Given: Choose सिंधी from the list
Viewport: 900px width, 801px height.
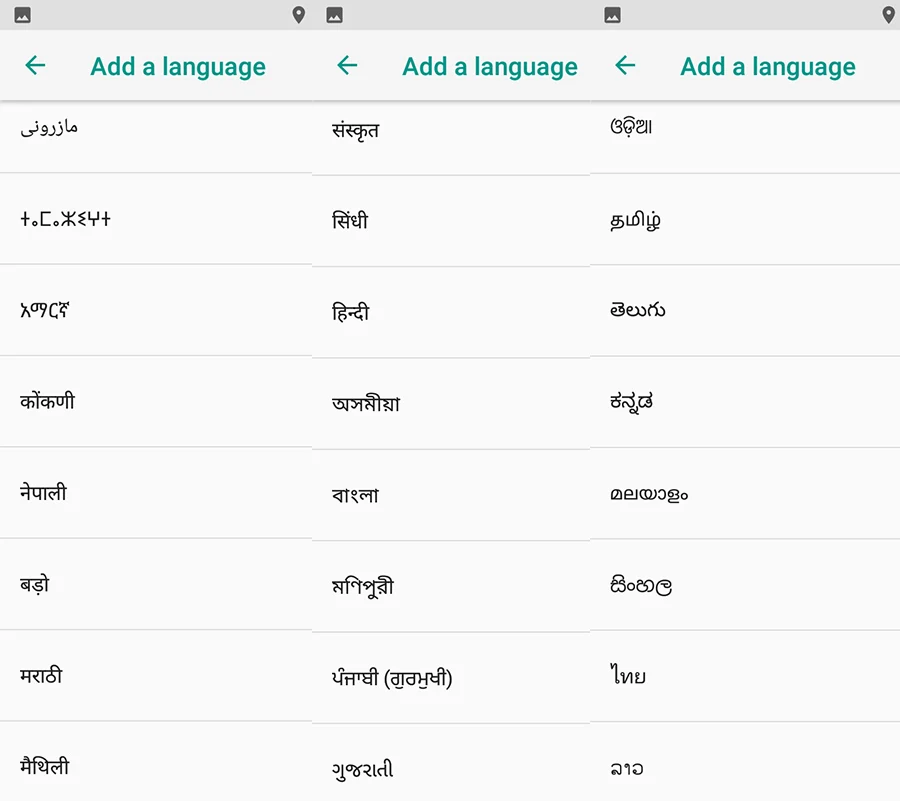Looking at the screenshot, I should (x=451, y=221).
